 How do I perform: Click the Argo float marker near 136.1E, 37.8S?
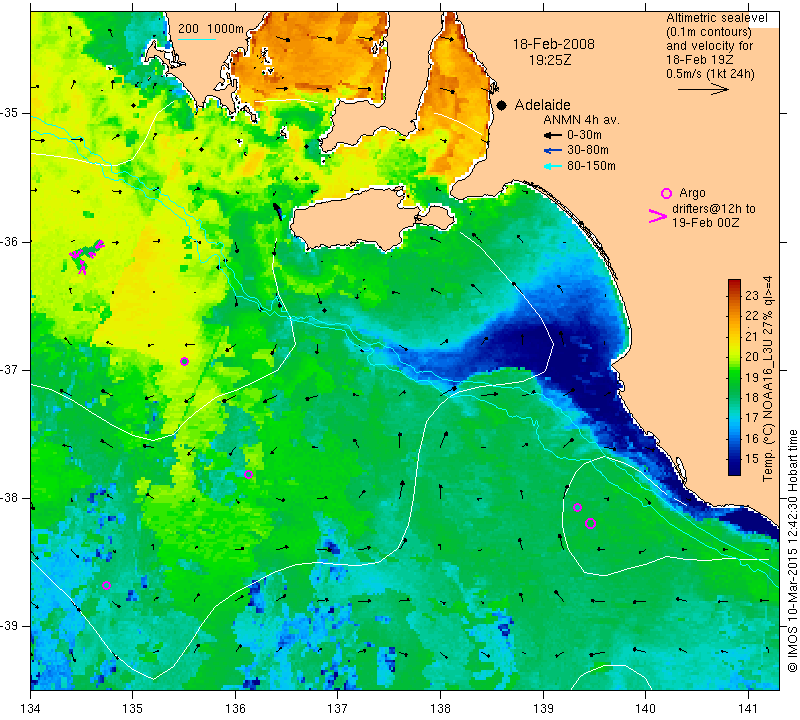[248, 475]
